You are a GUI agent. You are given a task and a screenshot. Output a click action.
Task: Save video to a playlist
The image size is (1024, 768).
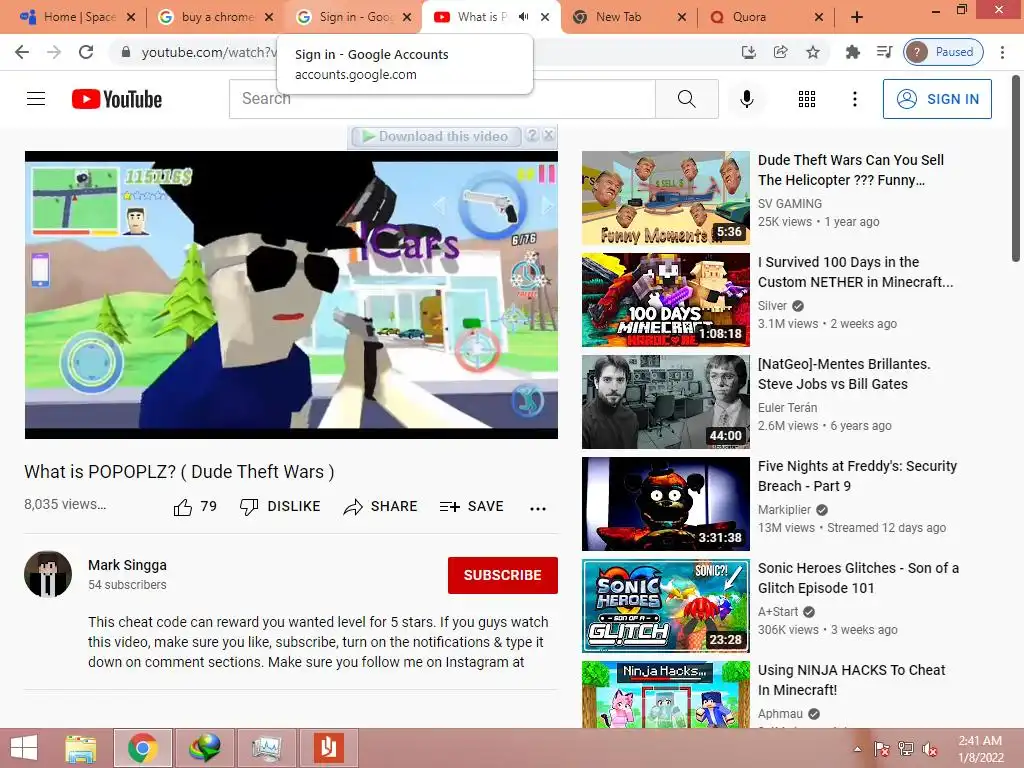point(472,507)
